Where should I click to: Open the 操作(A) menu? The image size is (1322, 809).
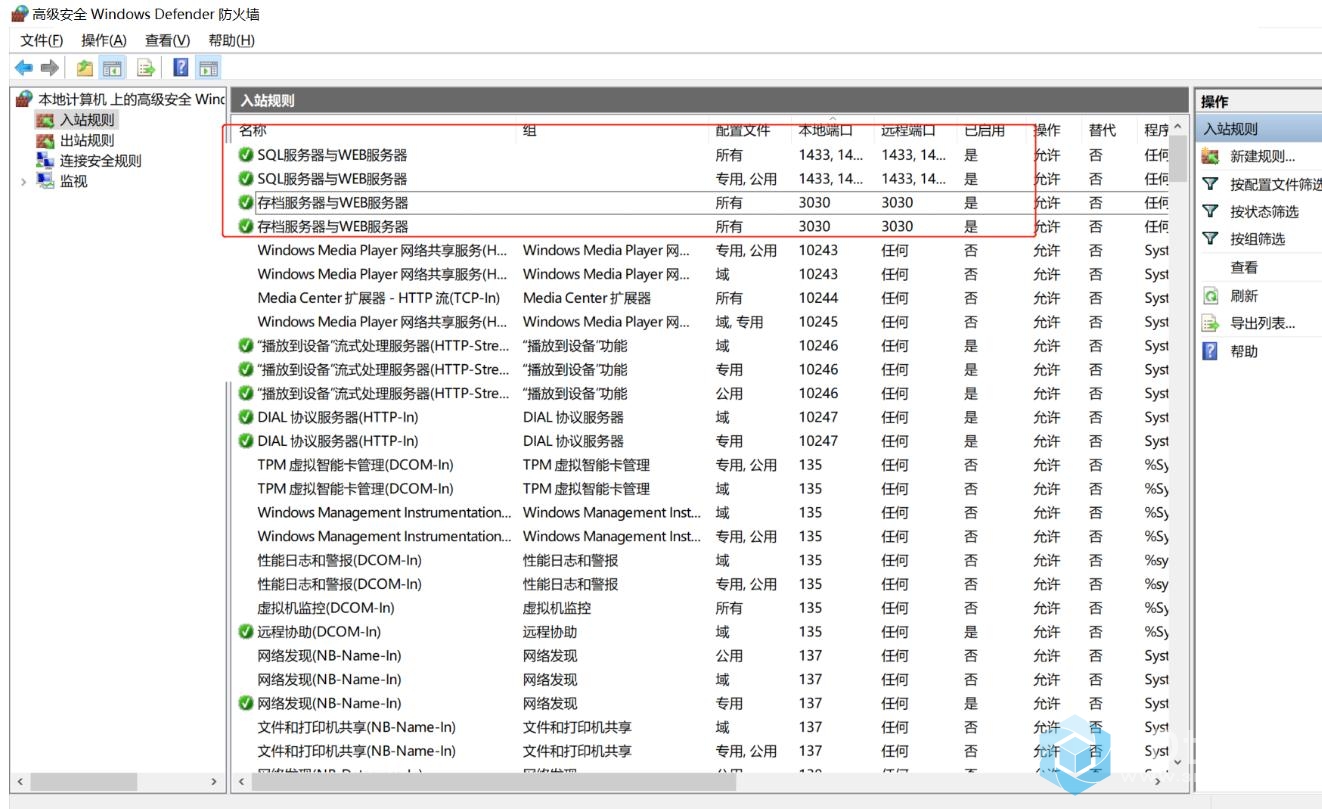point(104,40)
